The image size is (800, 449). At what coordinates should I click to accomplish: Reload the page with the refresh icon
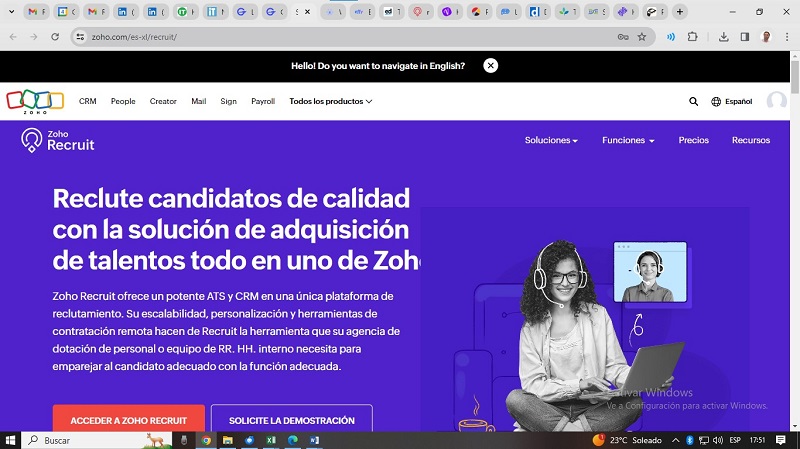(x=55, y=37)
